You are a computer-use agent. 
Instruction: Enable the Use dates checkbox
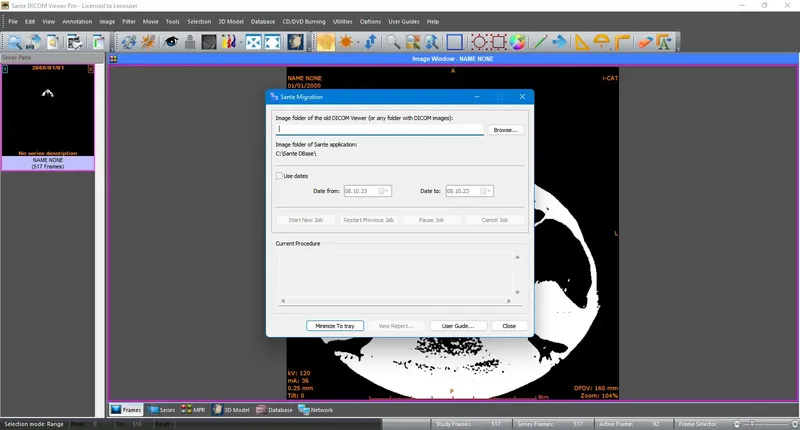click(x=279, y=176)
